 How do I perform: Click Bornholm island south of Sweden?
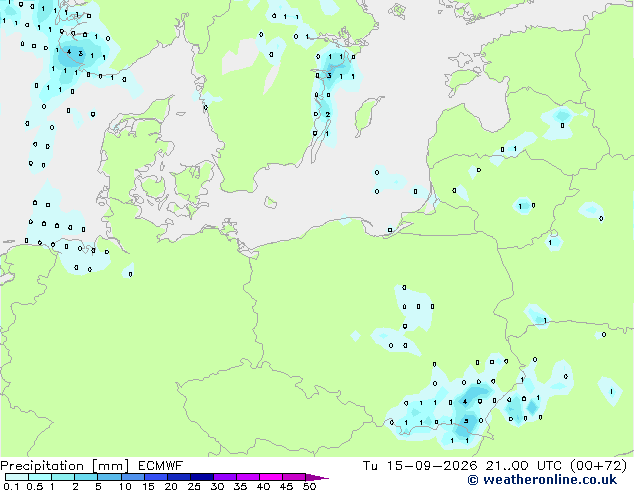[x=271, y=203]
